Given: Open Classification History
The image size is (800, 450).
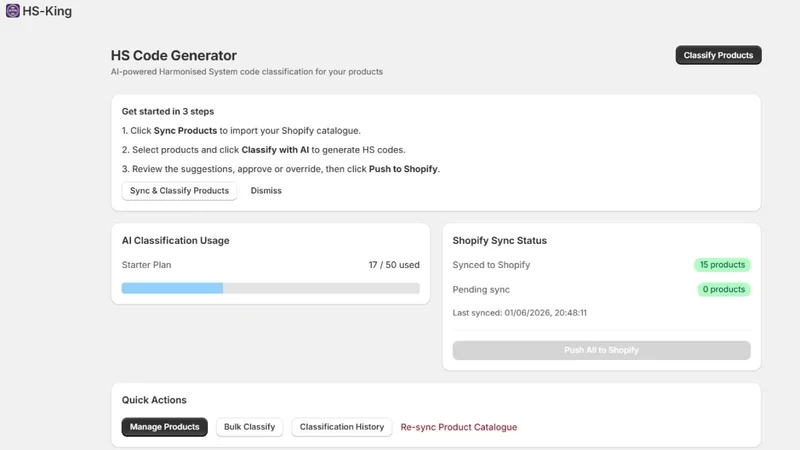Looking at the screenshot, I should 342,427.
